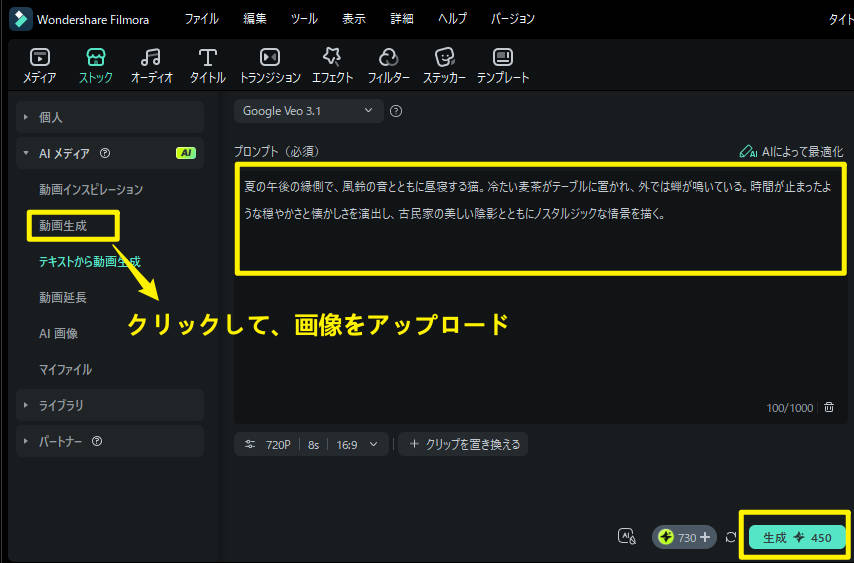Viewport: 854px width, 563px height.
Task: Click the help icon next to AI メディア
Action: coord(105,154)
